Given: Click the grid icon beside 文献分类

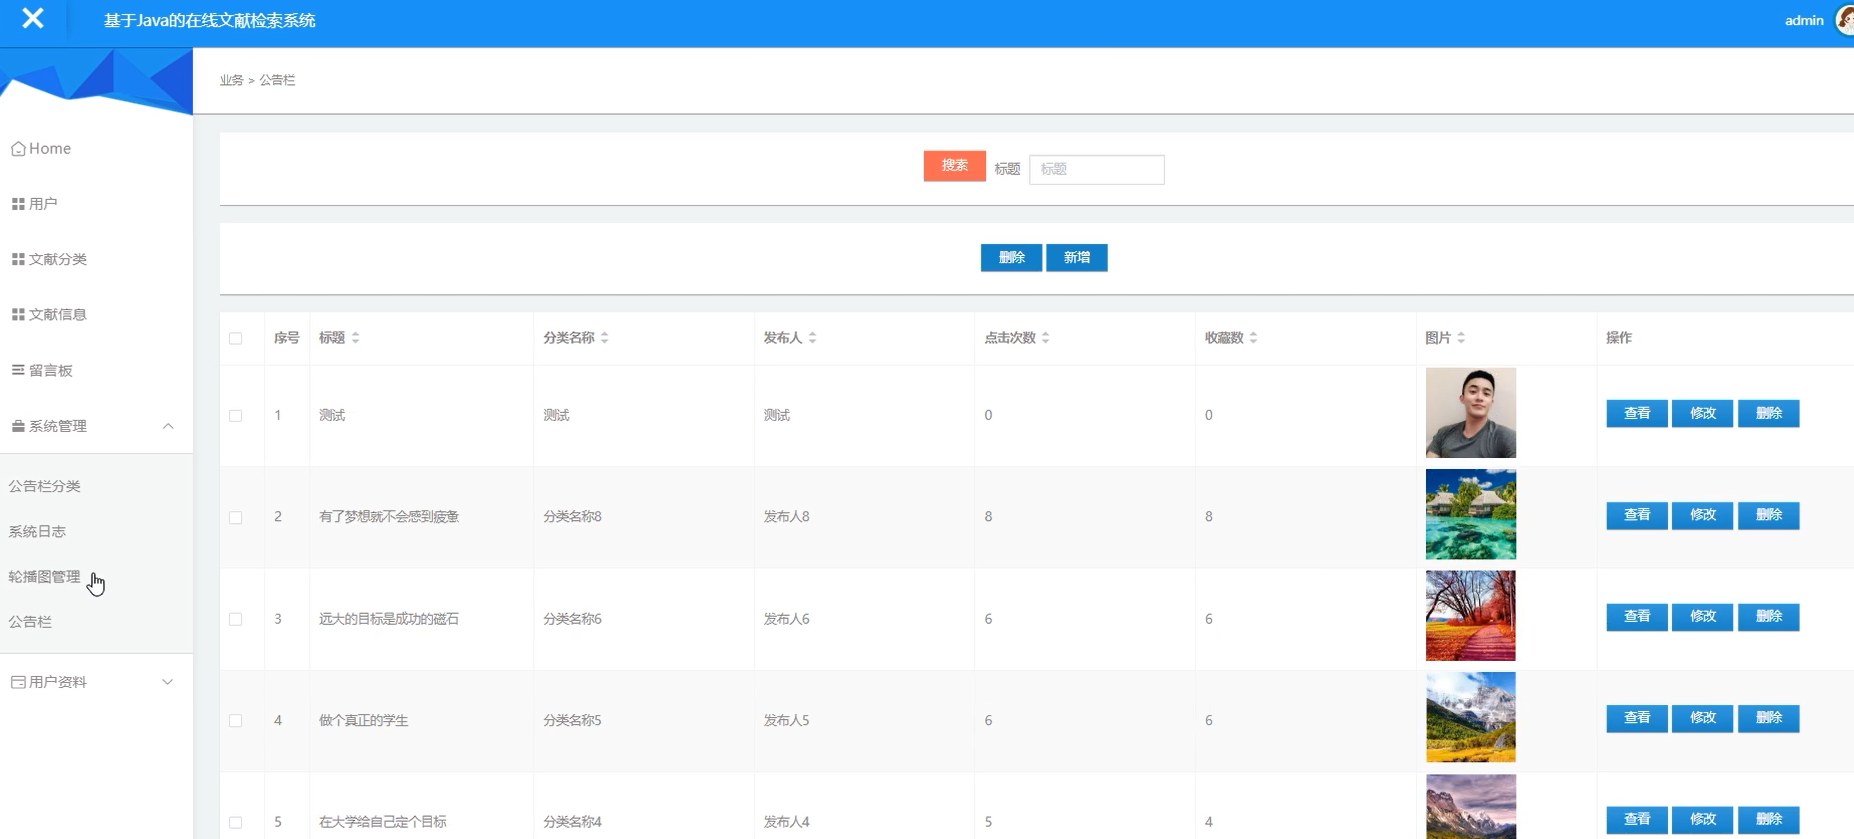Looking at the screenshot, I should coord(18,259).
